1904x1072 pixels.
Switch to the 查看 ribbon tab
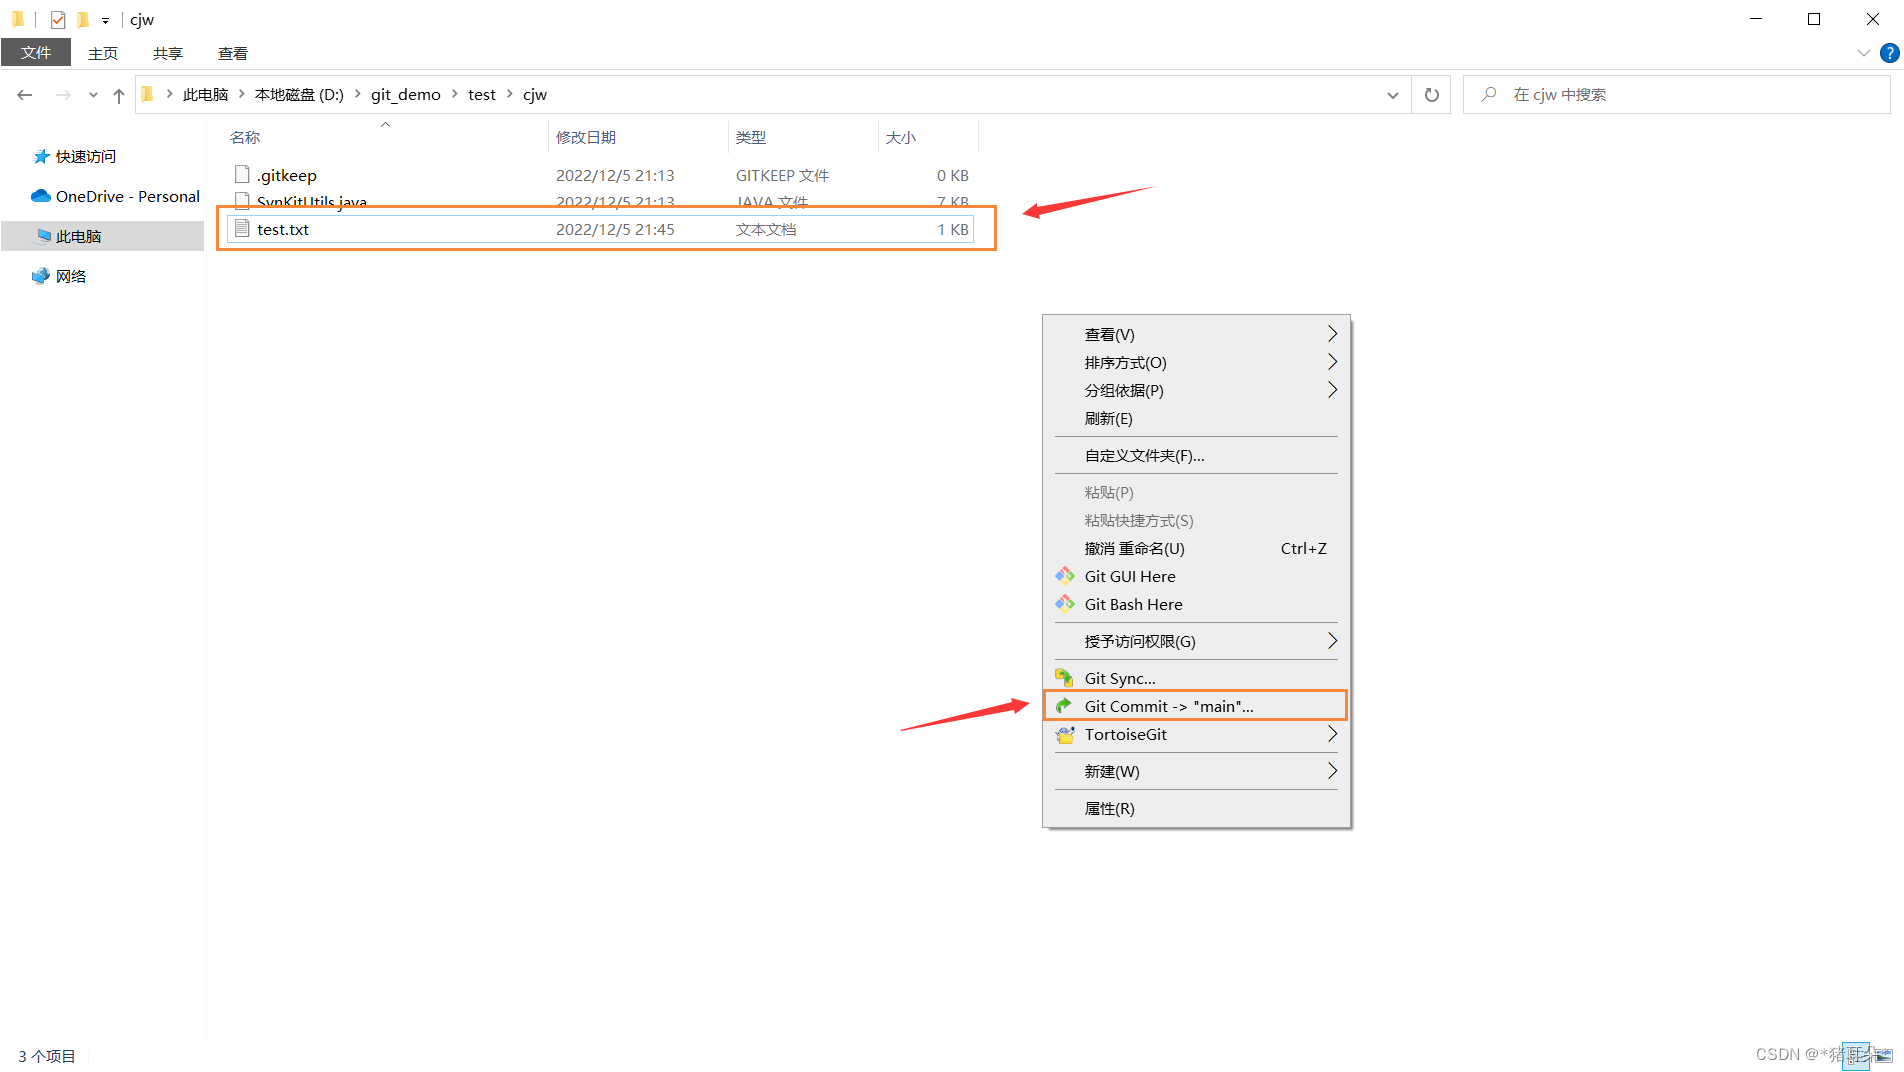pyautogui.click(x=232, y=53)
